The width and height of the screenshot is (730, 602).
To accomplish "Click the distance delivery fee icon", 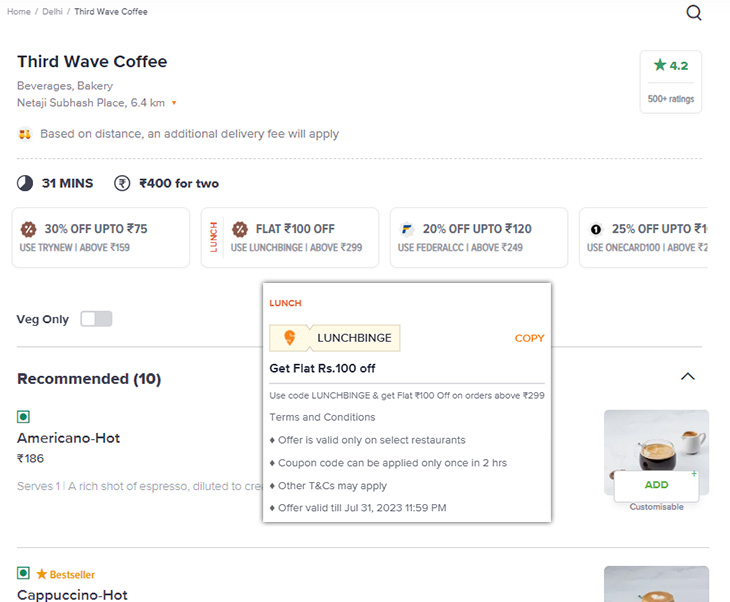I will (x=25, y=134).
